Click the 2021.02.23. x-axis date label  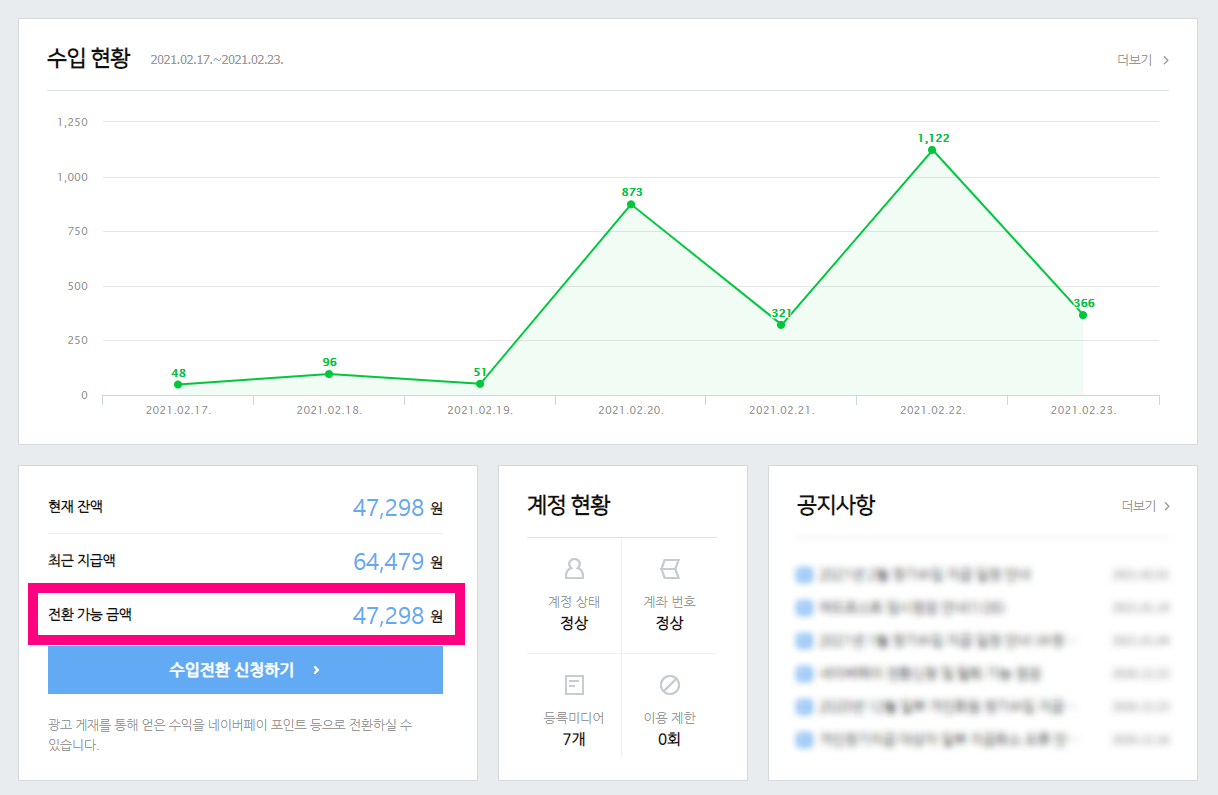click(1083, 410)
